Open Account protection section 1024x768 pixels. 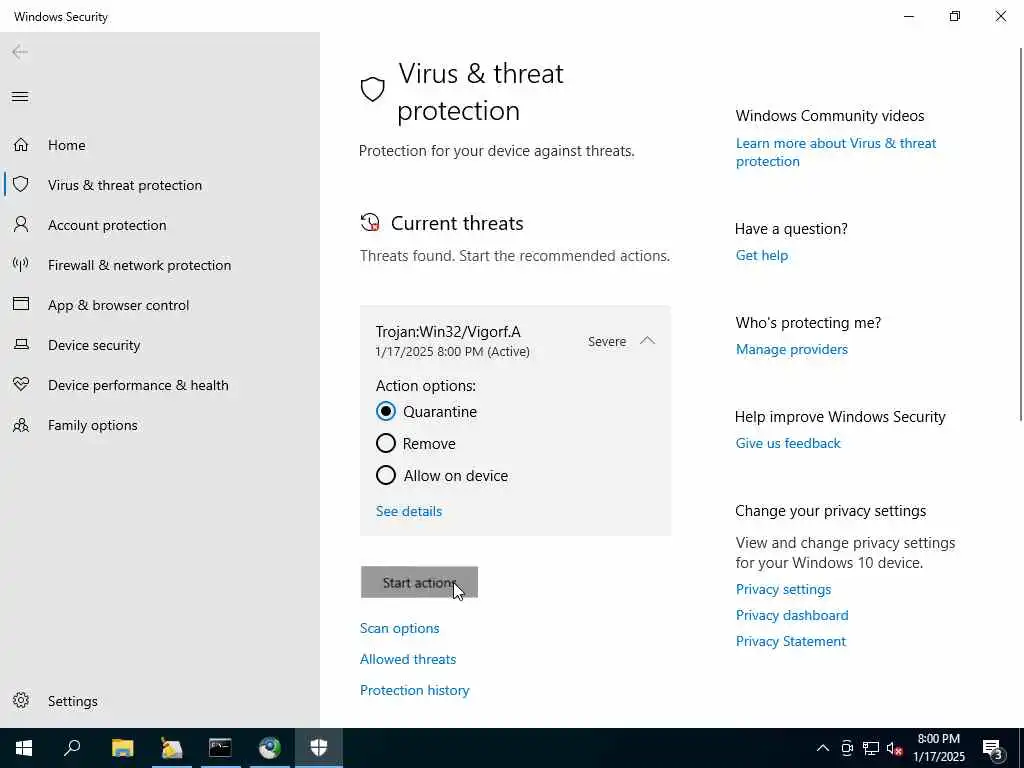pyautogui.click(x=107, y=225)
